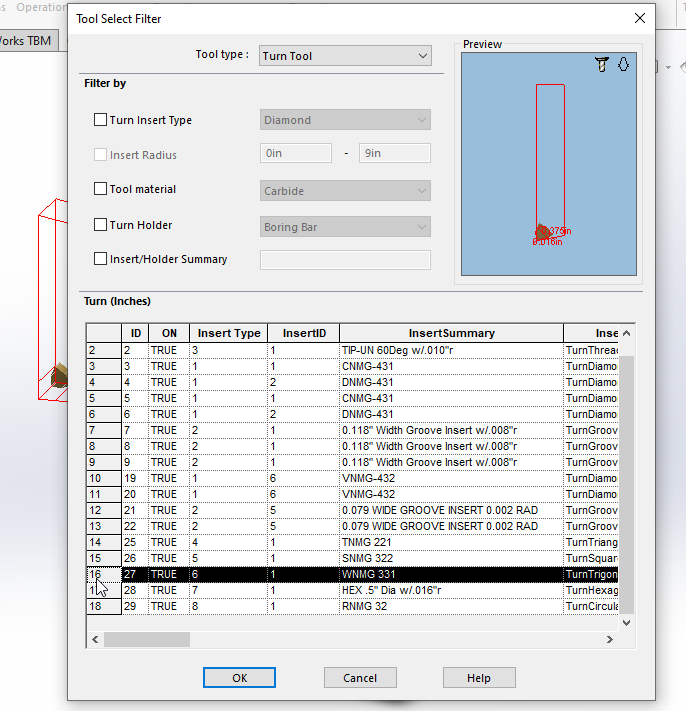Click the ON column header
This screenshot has width=686, height=711.
pyautogui.click(x=169, y=333)
